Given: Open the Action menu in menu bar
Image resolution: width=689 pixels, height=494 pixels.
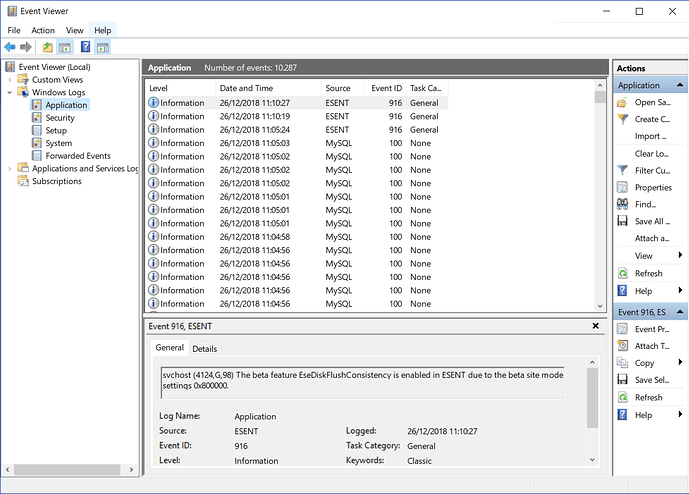Looking at the screenshot, I should (43, 30).
